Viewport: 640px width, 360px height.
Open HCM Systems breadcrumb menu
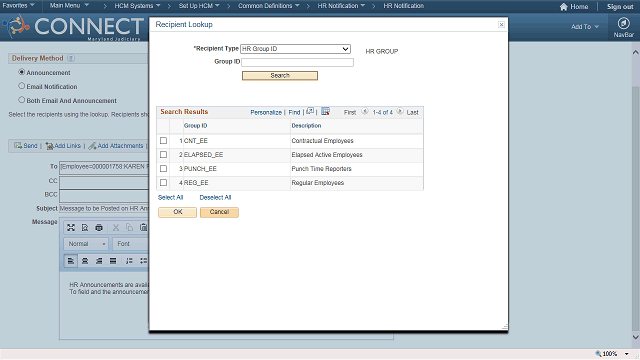[138, 6]
